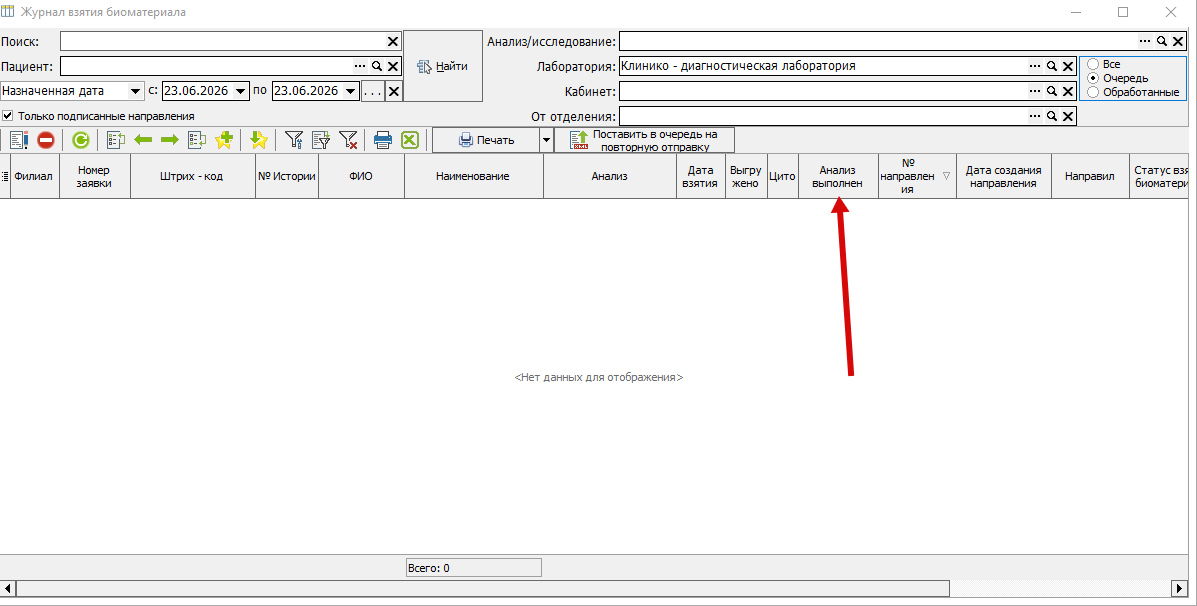Image resolution: width=1197 pixels, height=606 pixels.
Task: Refresh the list with the green circular arrow
Action: pos(80,140)
